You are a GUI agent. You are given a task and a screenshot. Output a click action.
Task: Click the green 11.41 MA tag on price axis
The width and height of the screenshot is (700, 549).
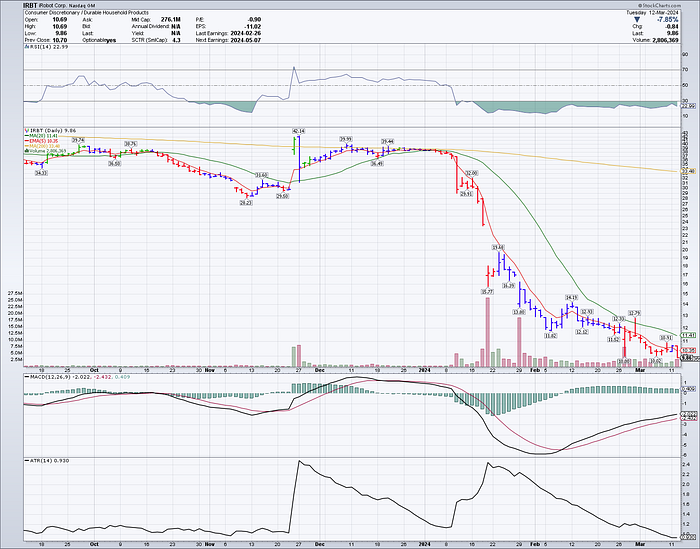click(688, 335)
